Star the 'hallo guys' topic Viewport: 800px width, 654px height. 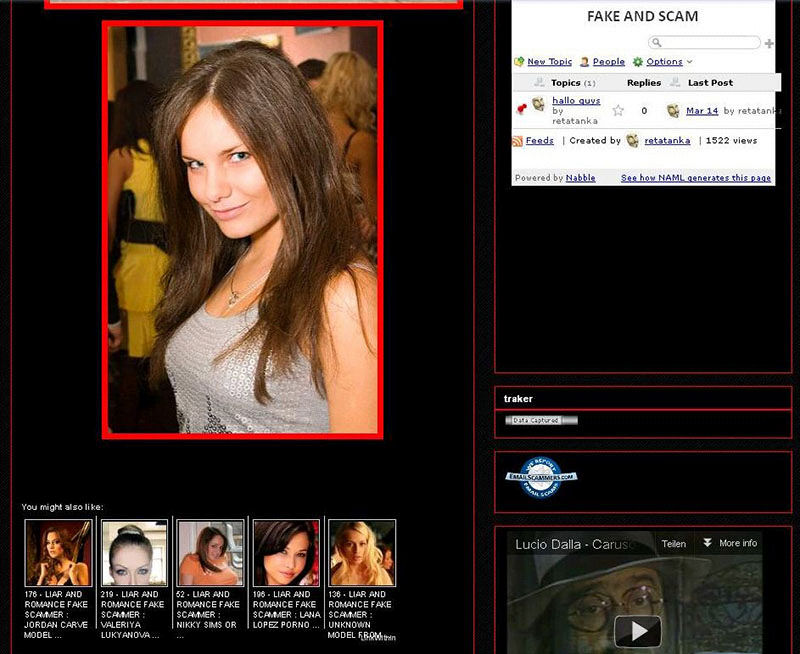tap(618, 110)
